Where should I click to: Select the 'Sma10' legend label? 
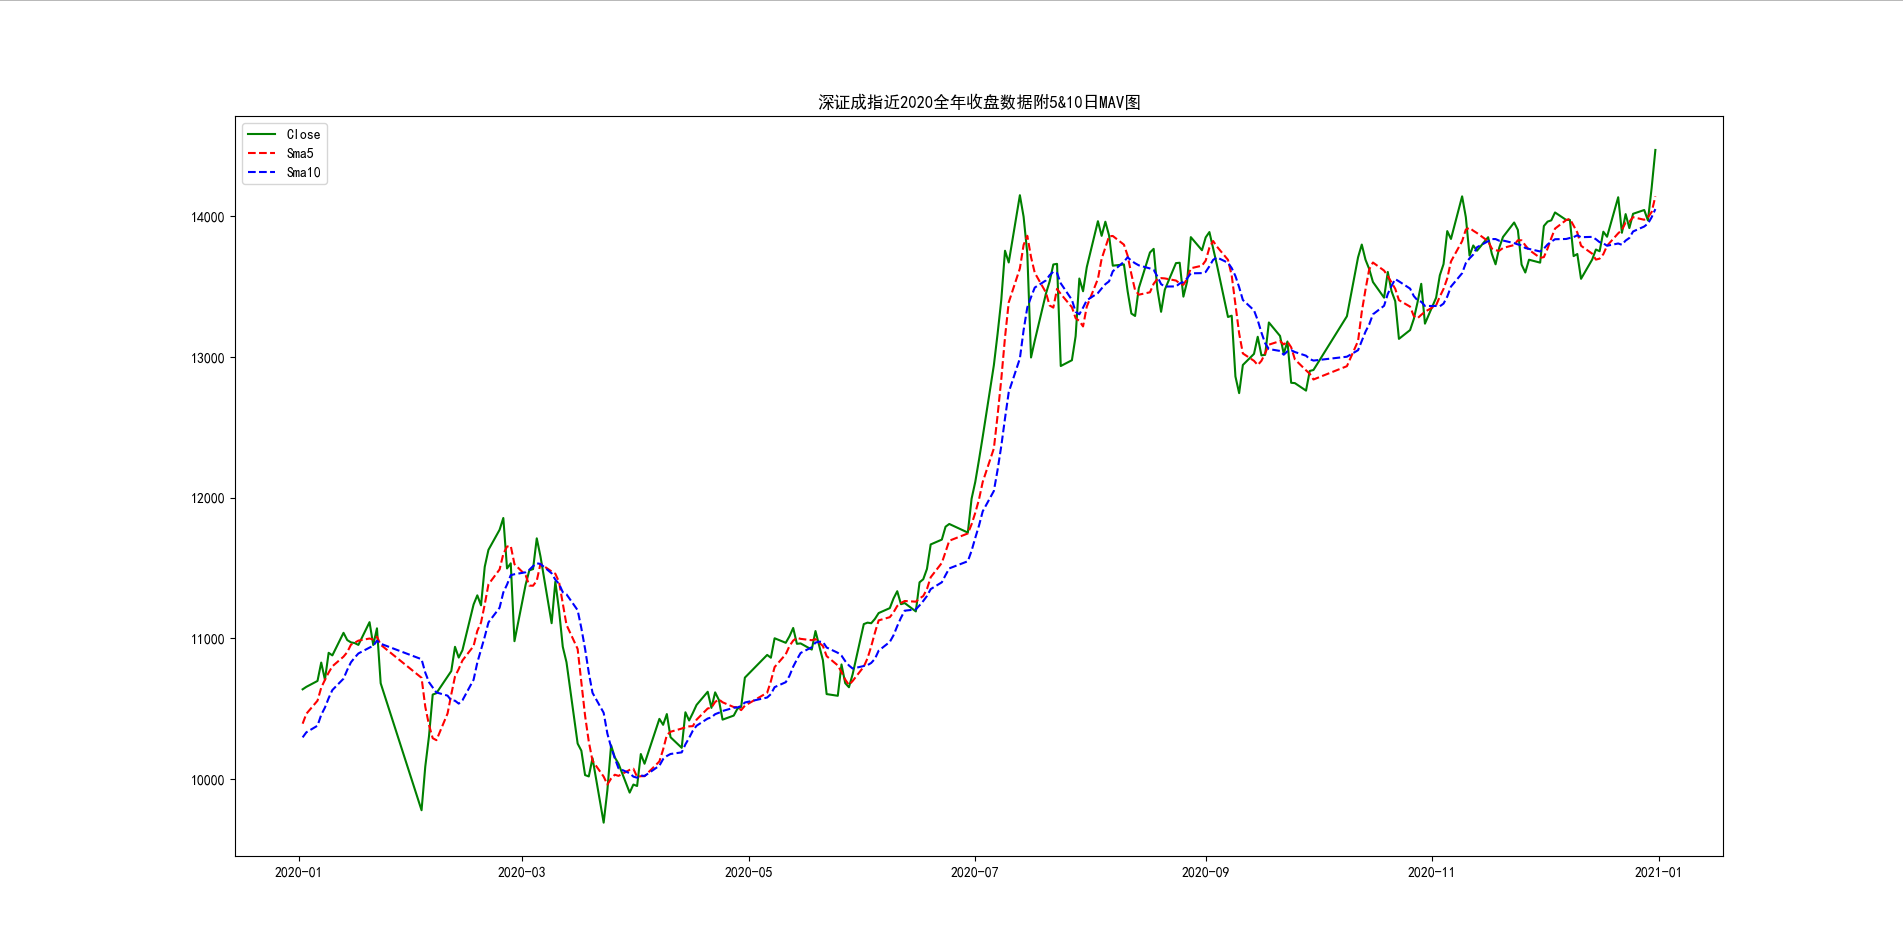point(303,172)
